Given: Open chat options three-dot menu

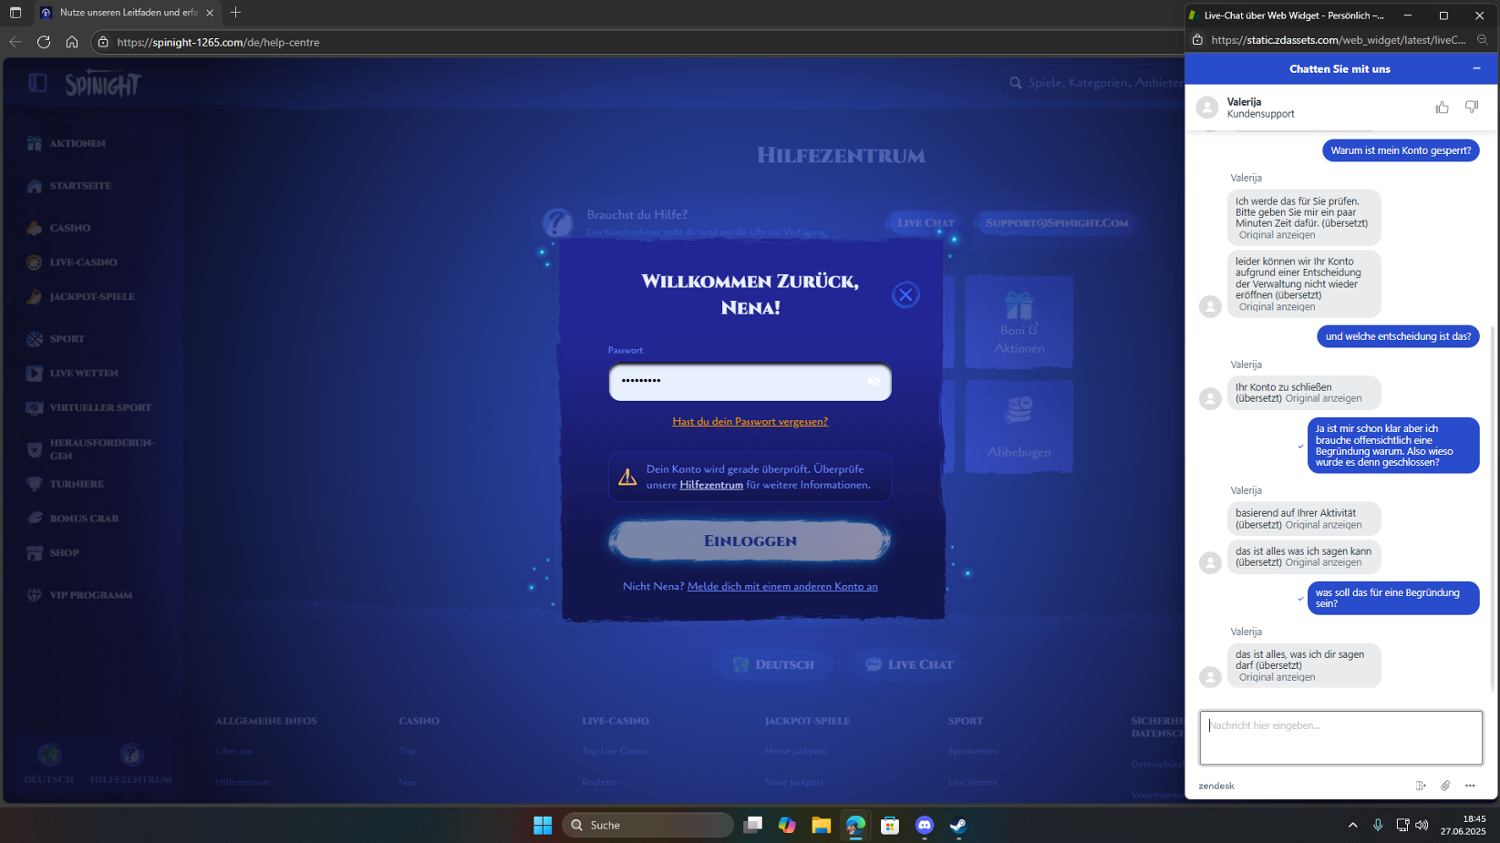Looking at the screenshot, I should pyautogui.click(x=1470, y=786).
